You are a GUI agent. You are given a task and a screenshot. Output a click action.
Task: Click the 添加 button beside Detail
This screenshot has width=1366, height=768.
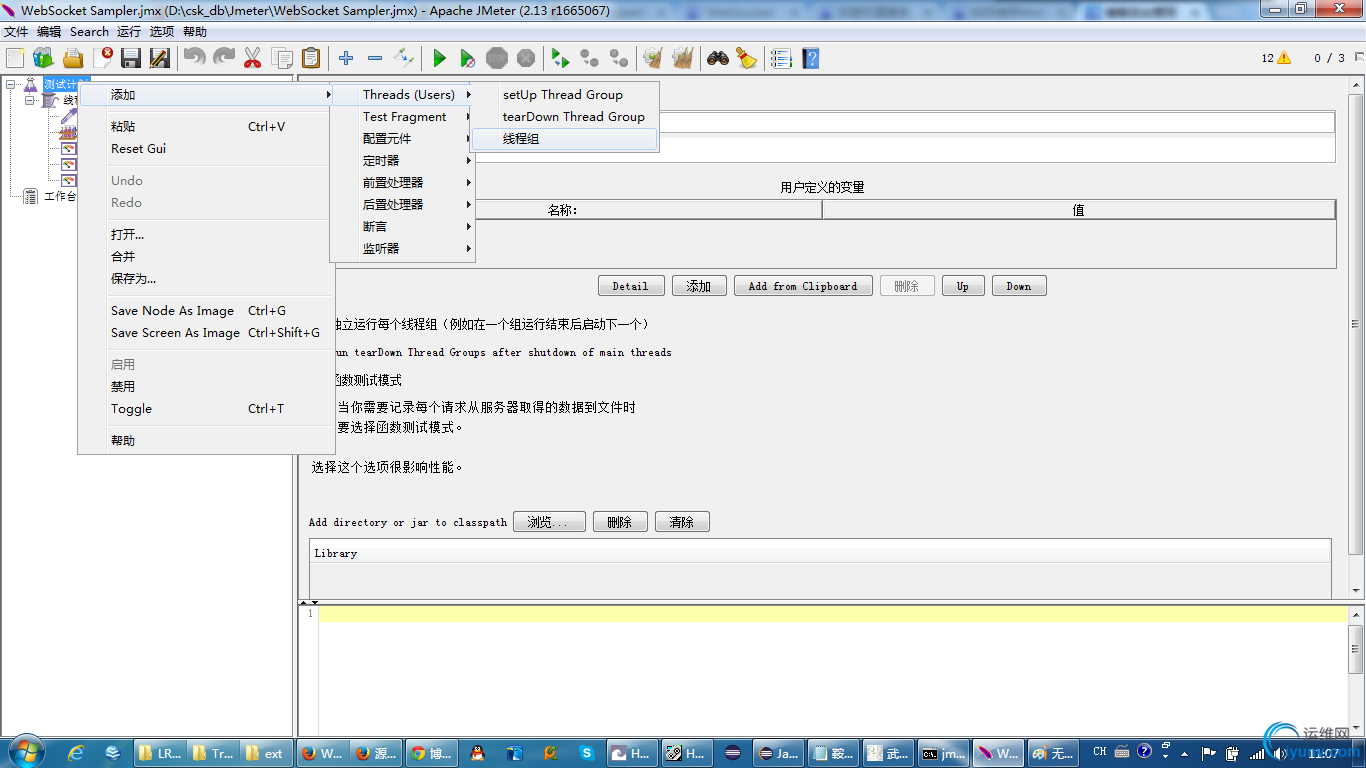click(699, 286)
